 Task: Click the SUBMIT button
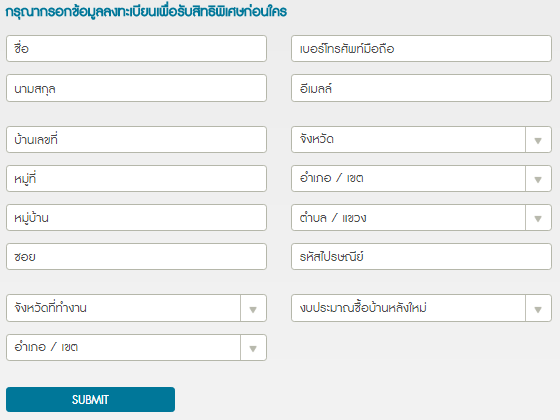(x=90, y=399)
